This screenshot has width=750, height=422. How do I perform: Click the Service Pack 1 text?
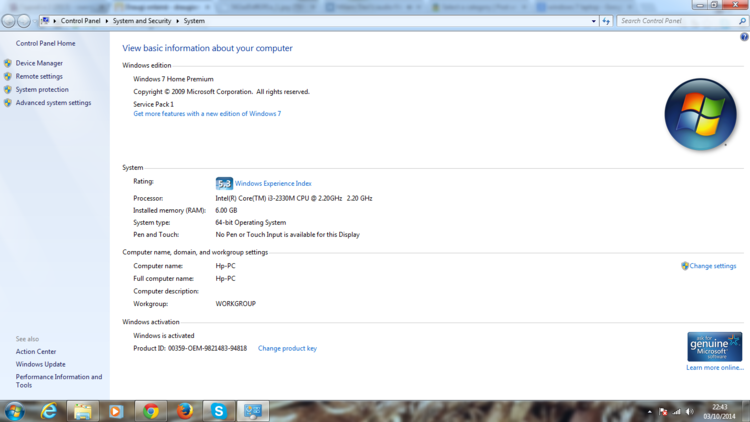[153, 104]
